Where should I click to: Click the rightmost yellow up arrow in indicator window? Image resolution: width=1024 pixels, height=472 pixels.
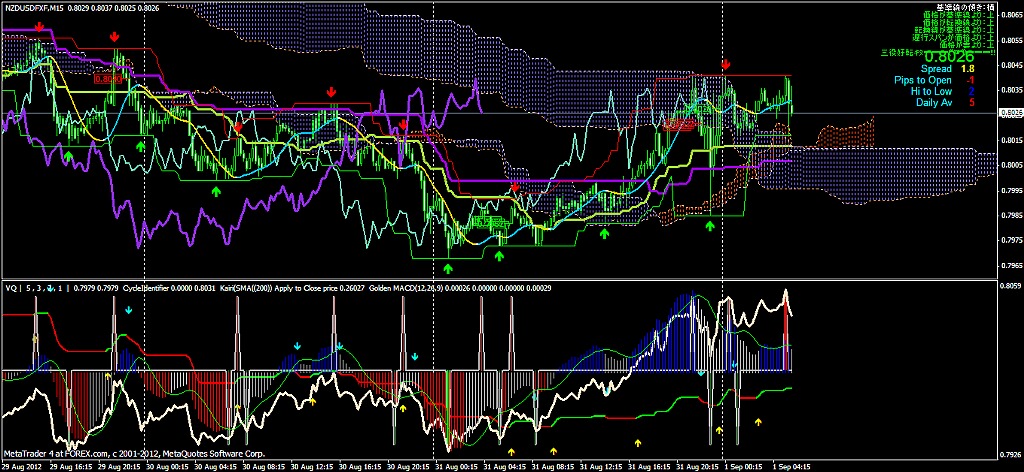coord(758,422)
